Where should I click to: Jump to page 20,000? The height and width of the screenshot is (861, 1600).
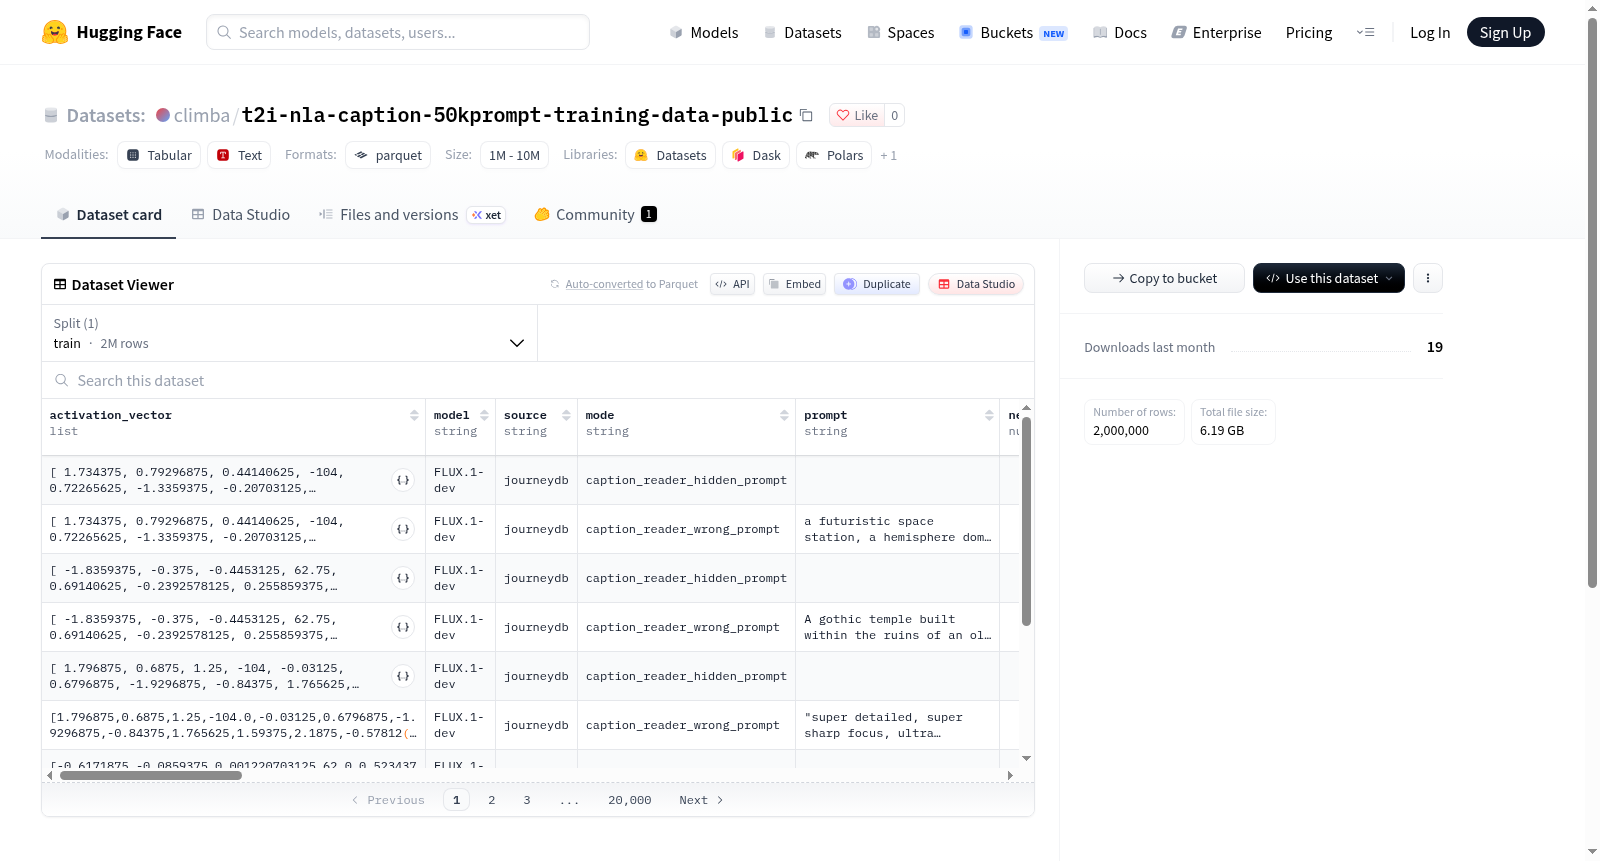[630, 800]
